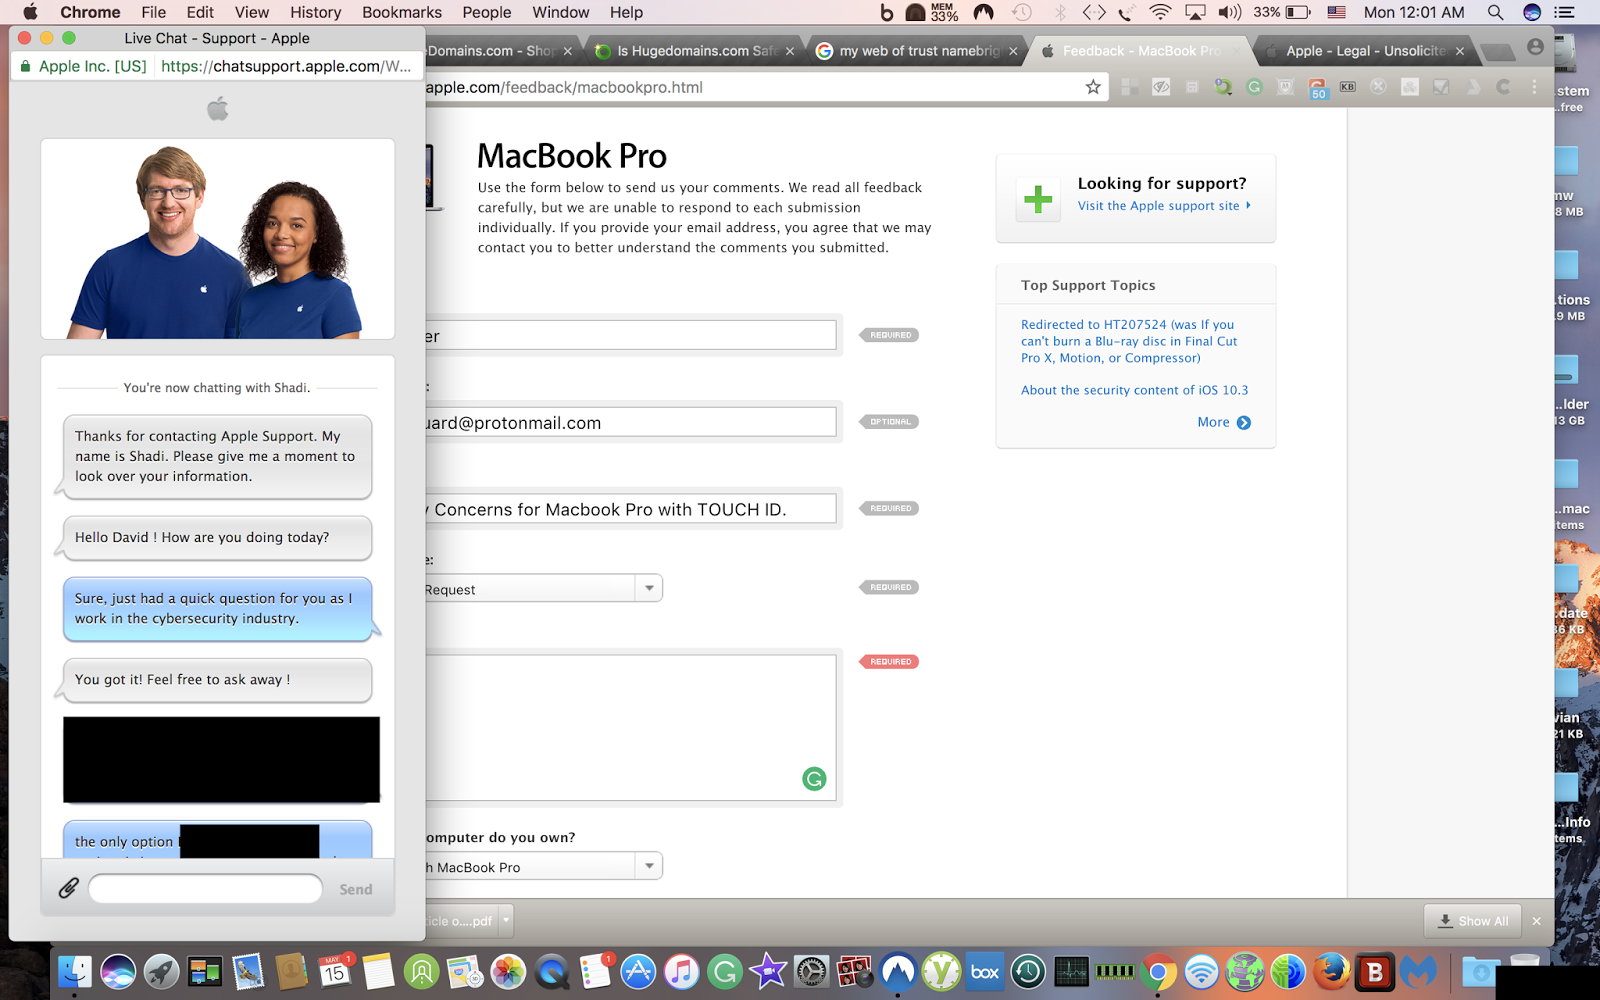Click the name field ending in "er"

(630, 335)
